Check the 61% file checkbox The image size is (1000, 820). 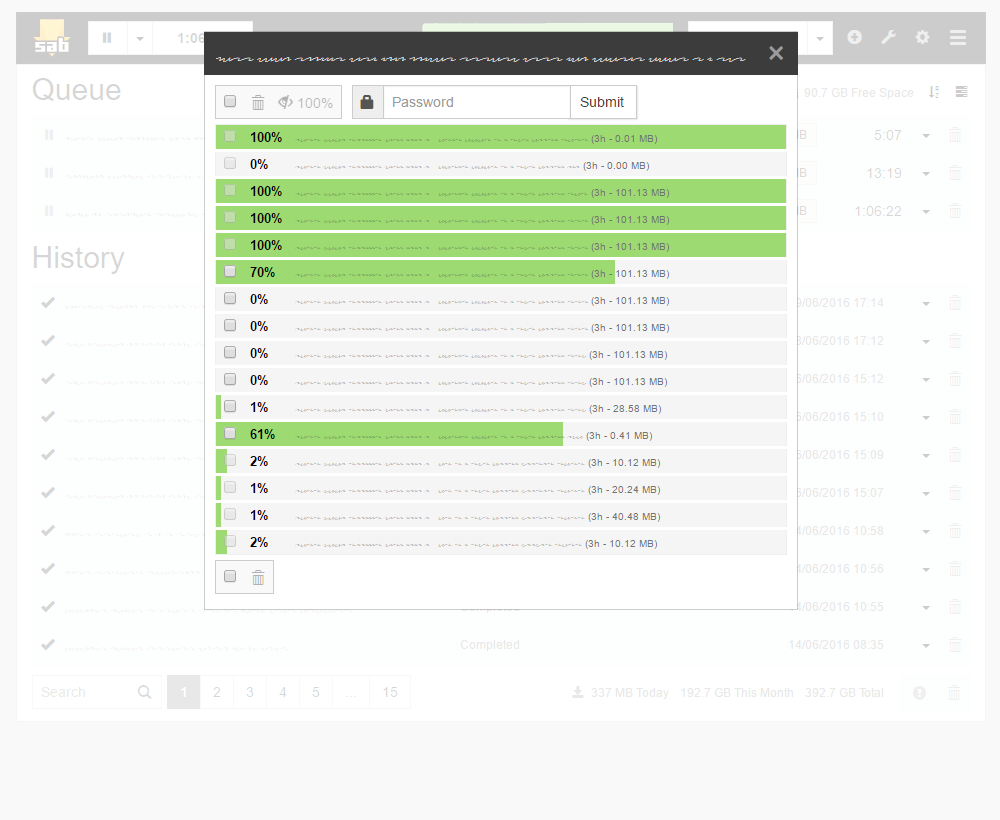(230, 434)
